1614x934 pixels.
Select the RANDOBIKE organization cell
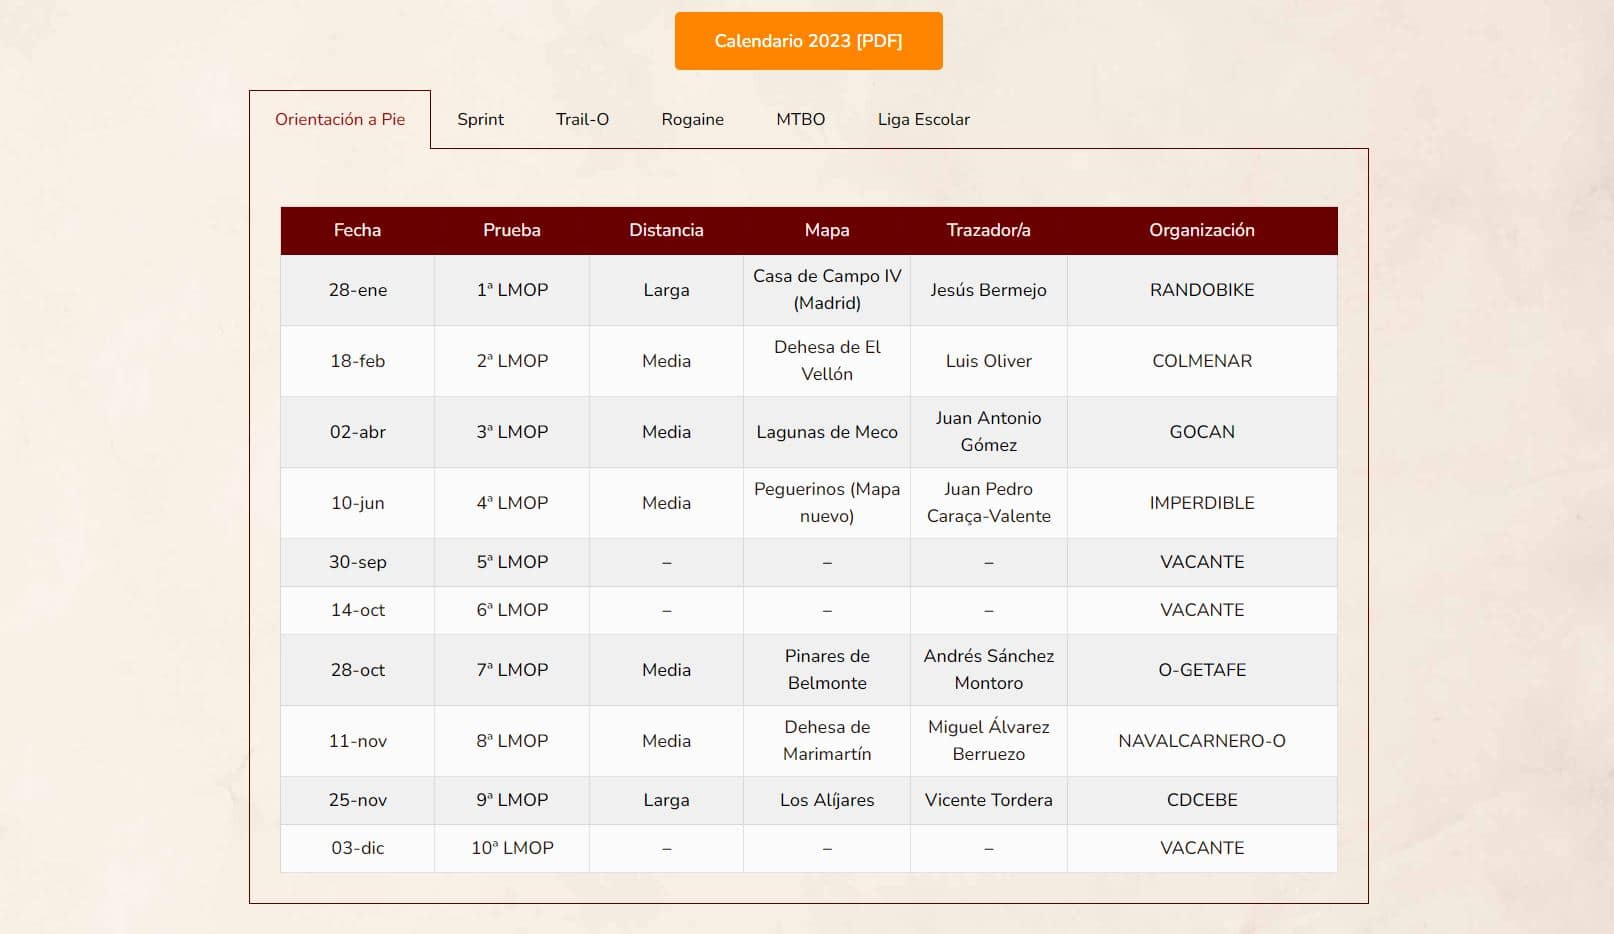(1202, 290)
